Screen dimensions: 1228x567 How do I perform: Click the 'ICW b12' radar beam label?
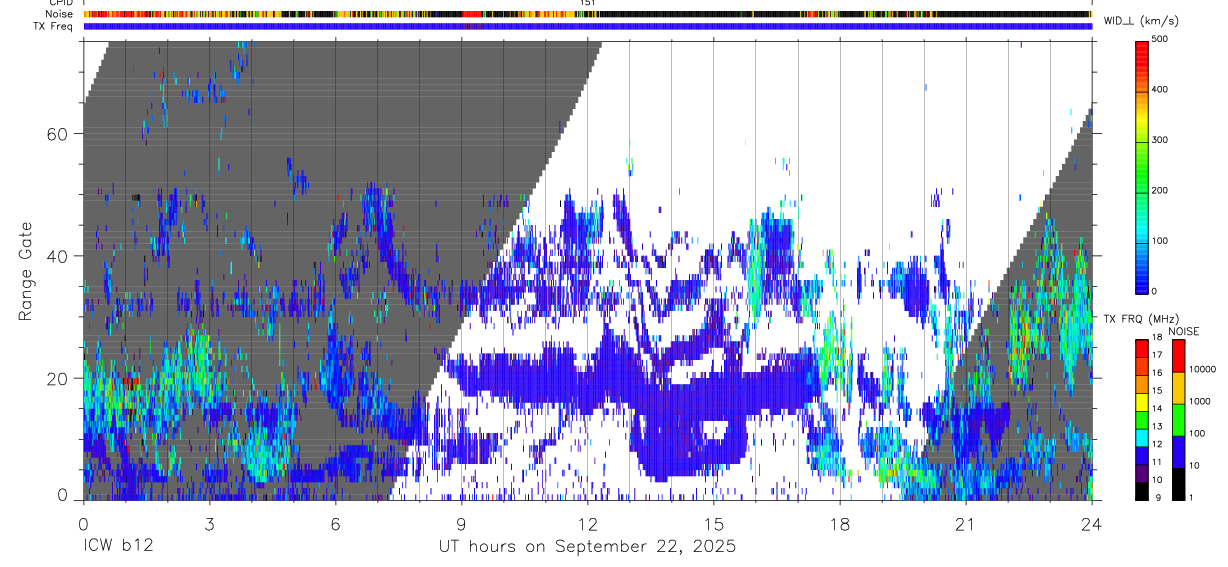(x=118, y=547)
